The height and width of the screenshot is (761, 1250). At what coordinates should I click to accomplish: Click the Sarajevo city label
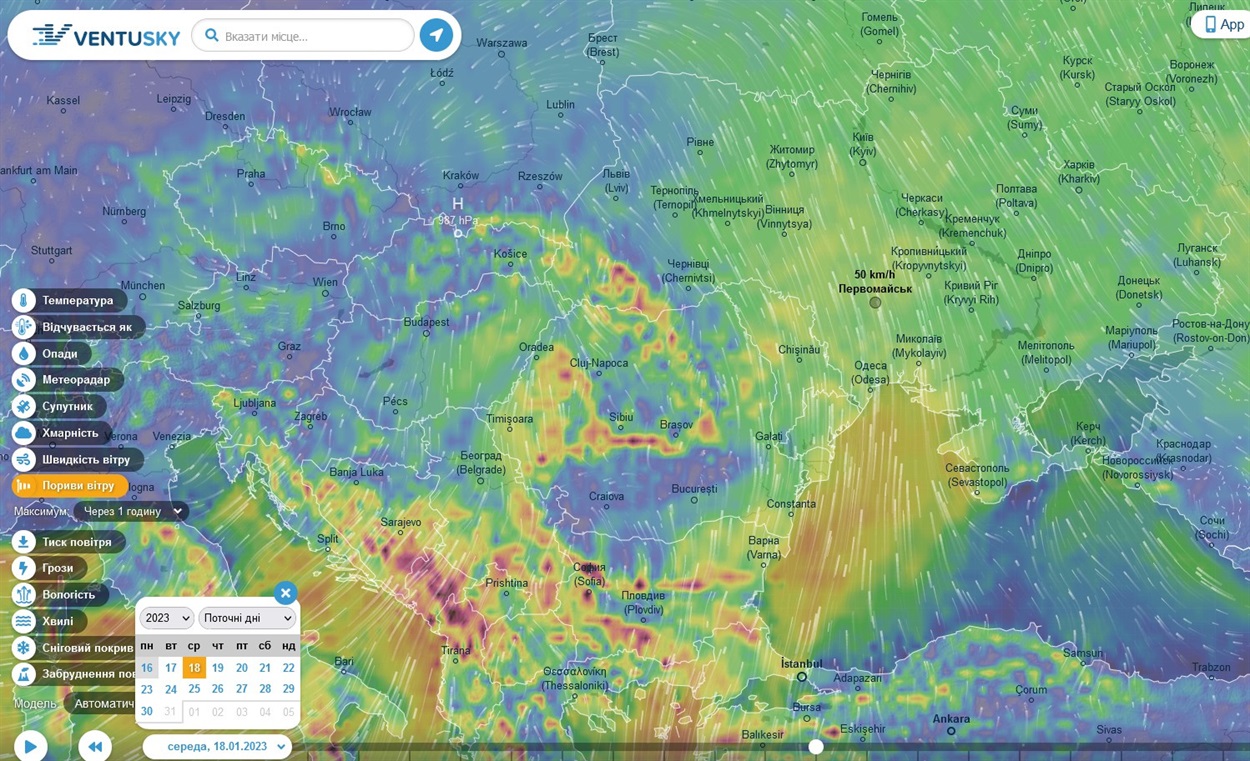pos(401,522)
